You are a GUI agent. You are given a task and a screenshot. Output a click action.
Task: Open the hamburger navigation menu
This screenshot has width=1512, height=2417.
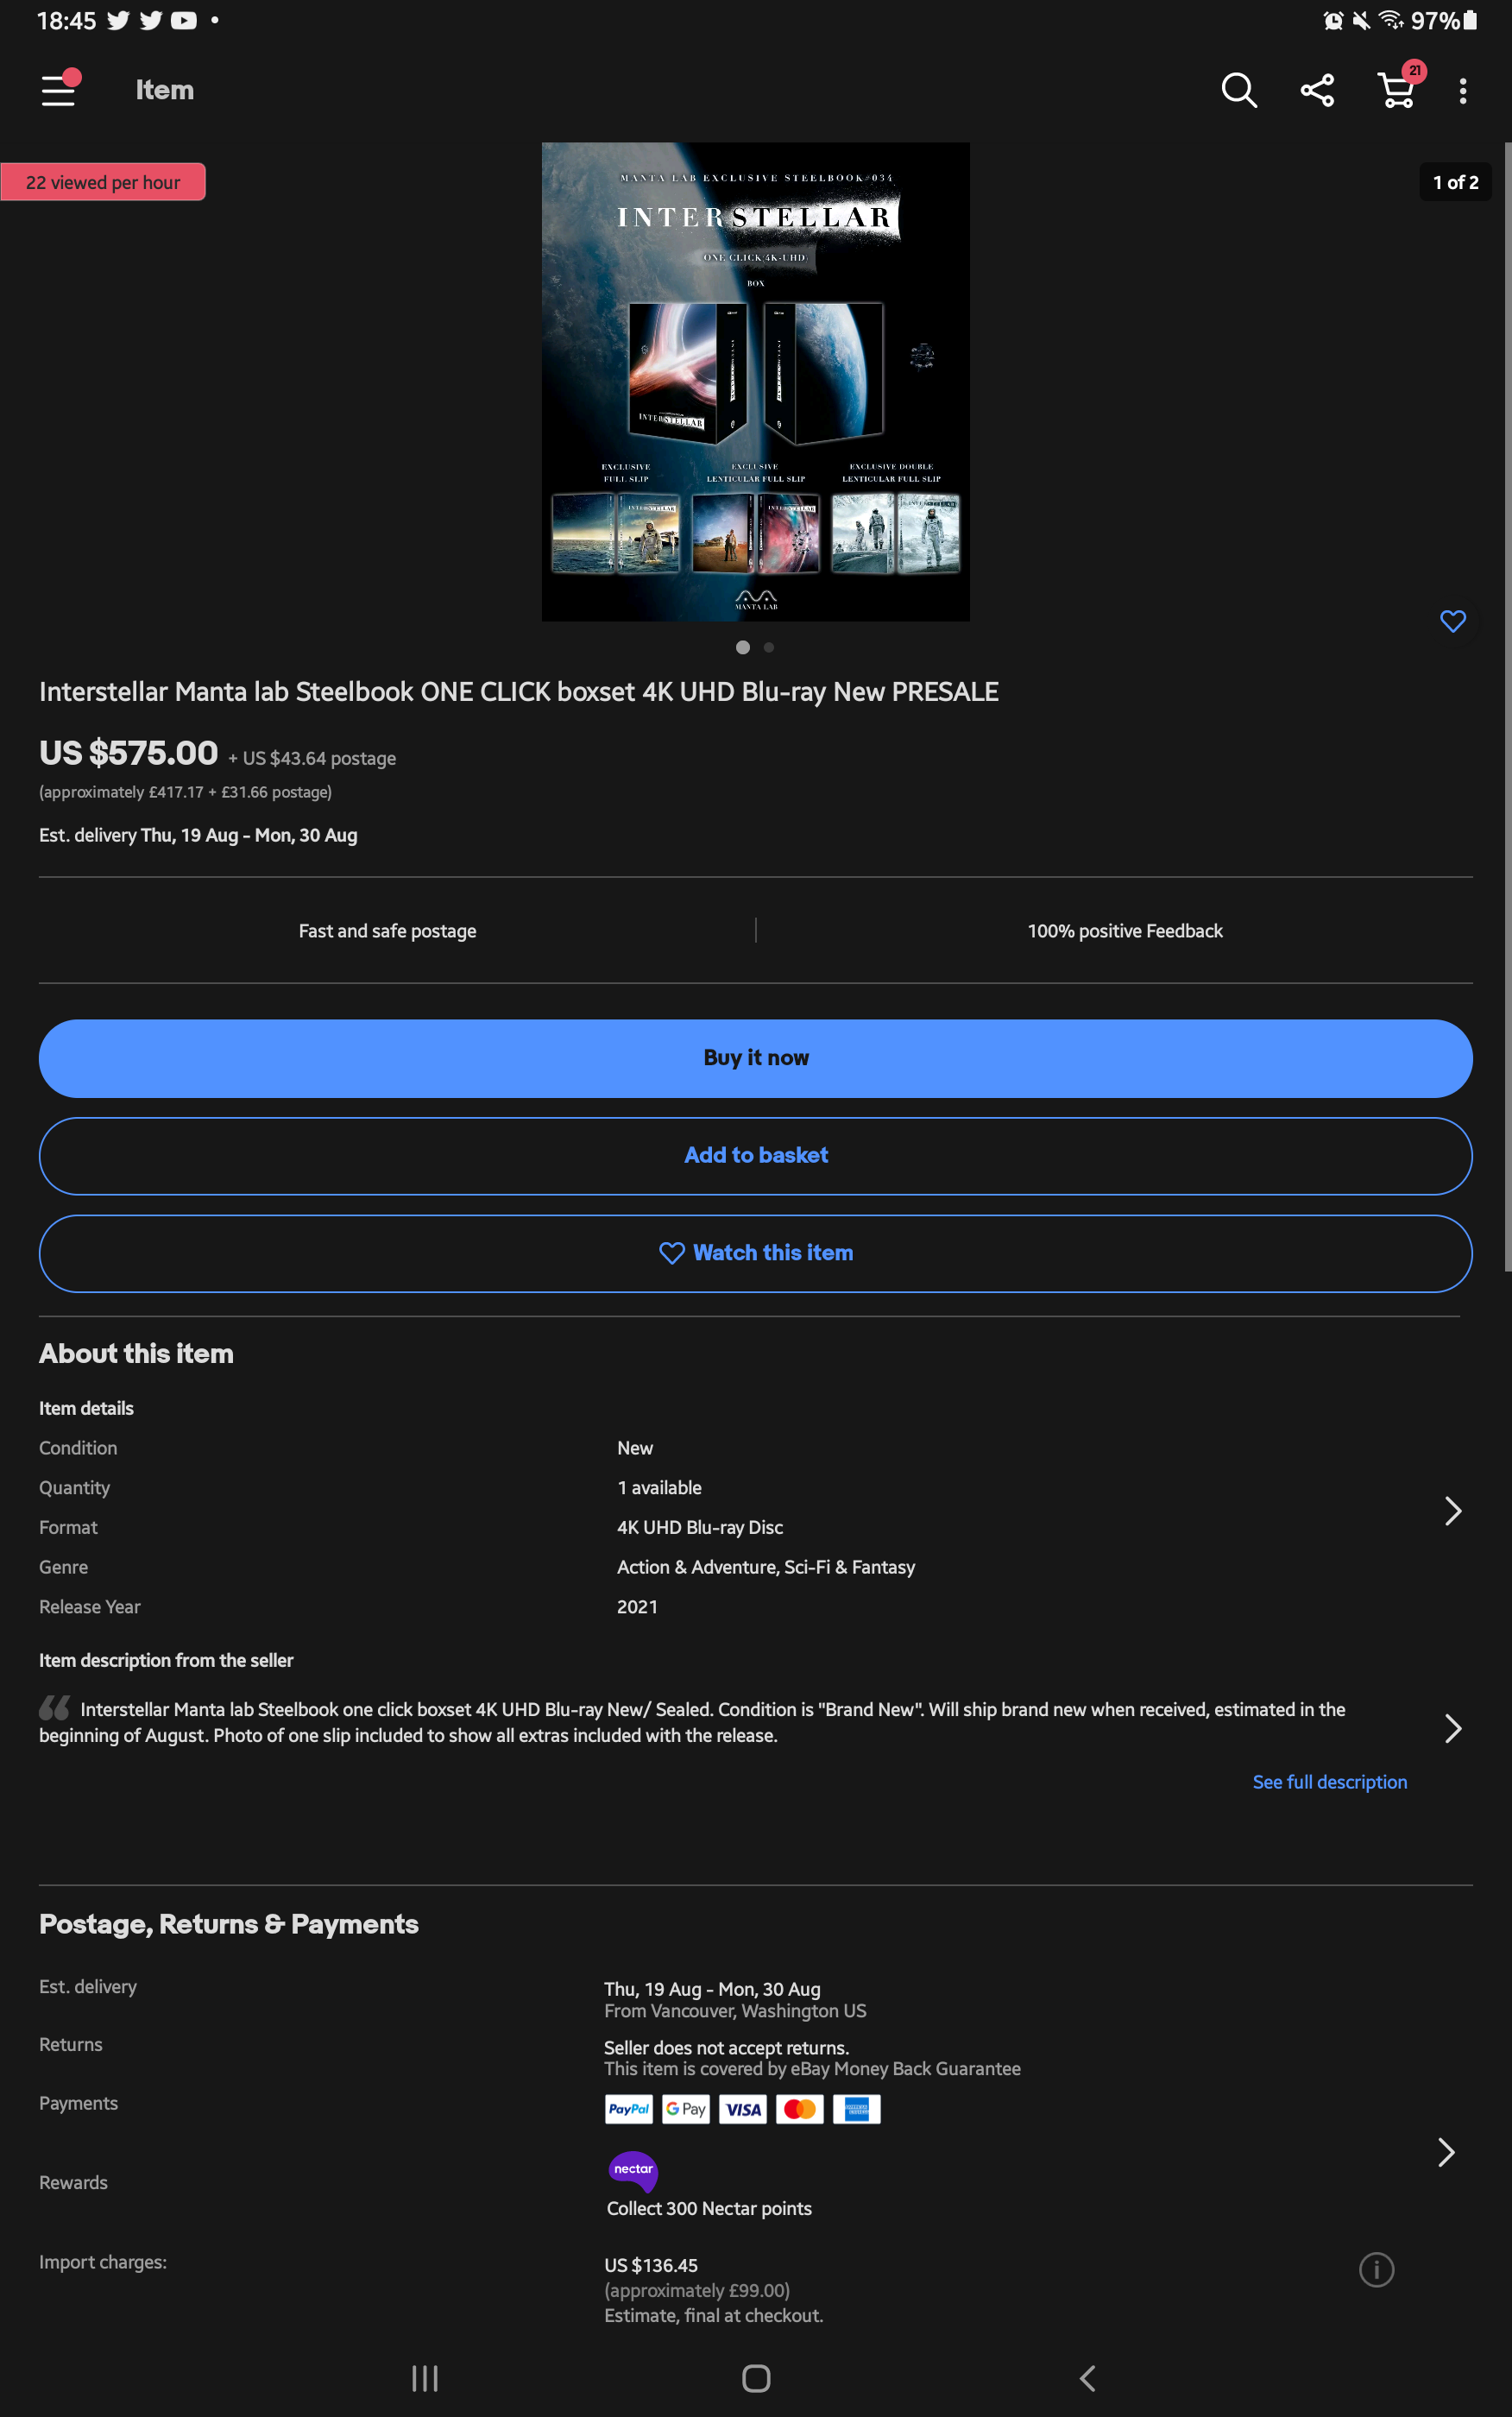coord(59,89)
